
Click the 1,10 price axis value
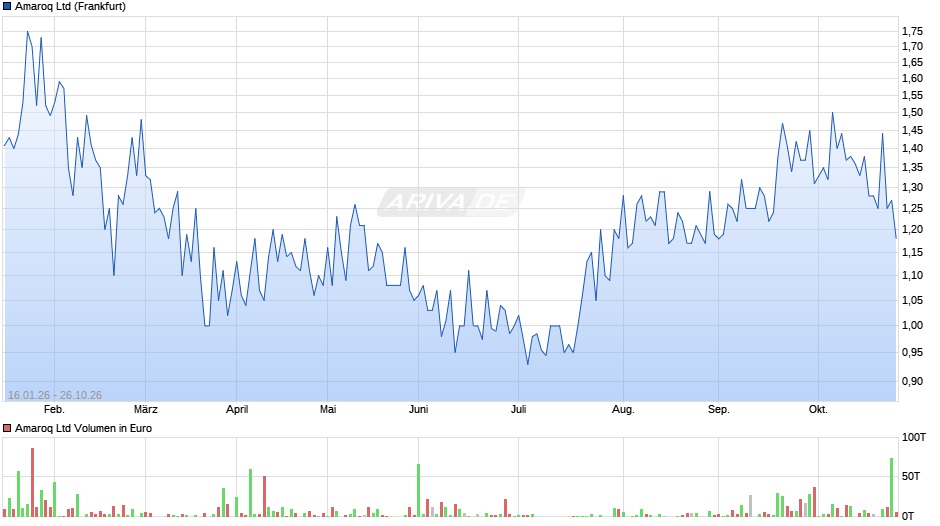pyautogui.click(x=912, y=275)
